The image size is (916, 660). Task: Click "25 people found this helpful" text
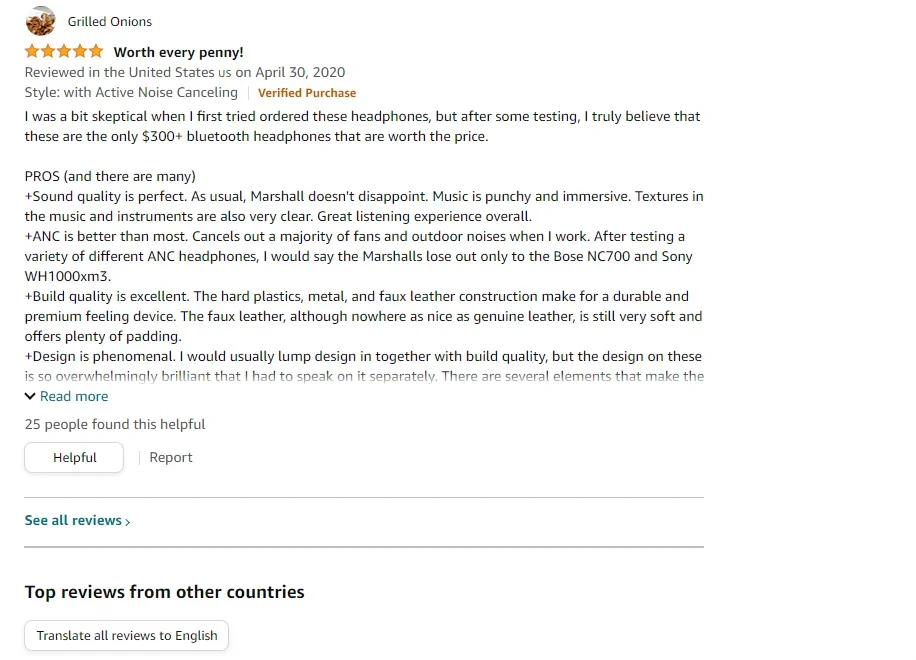click(x=115, y=424)
